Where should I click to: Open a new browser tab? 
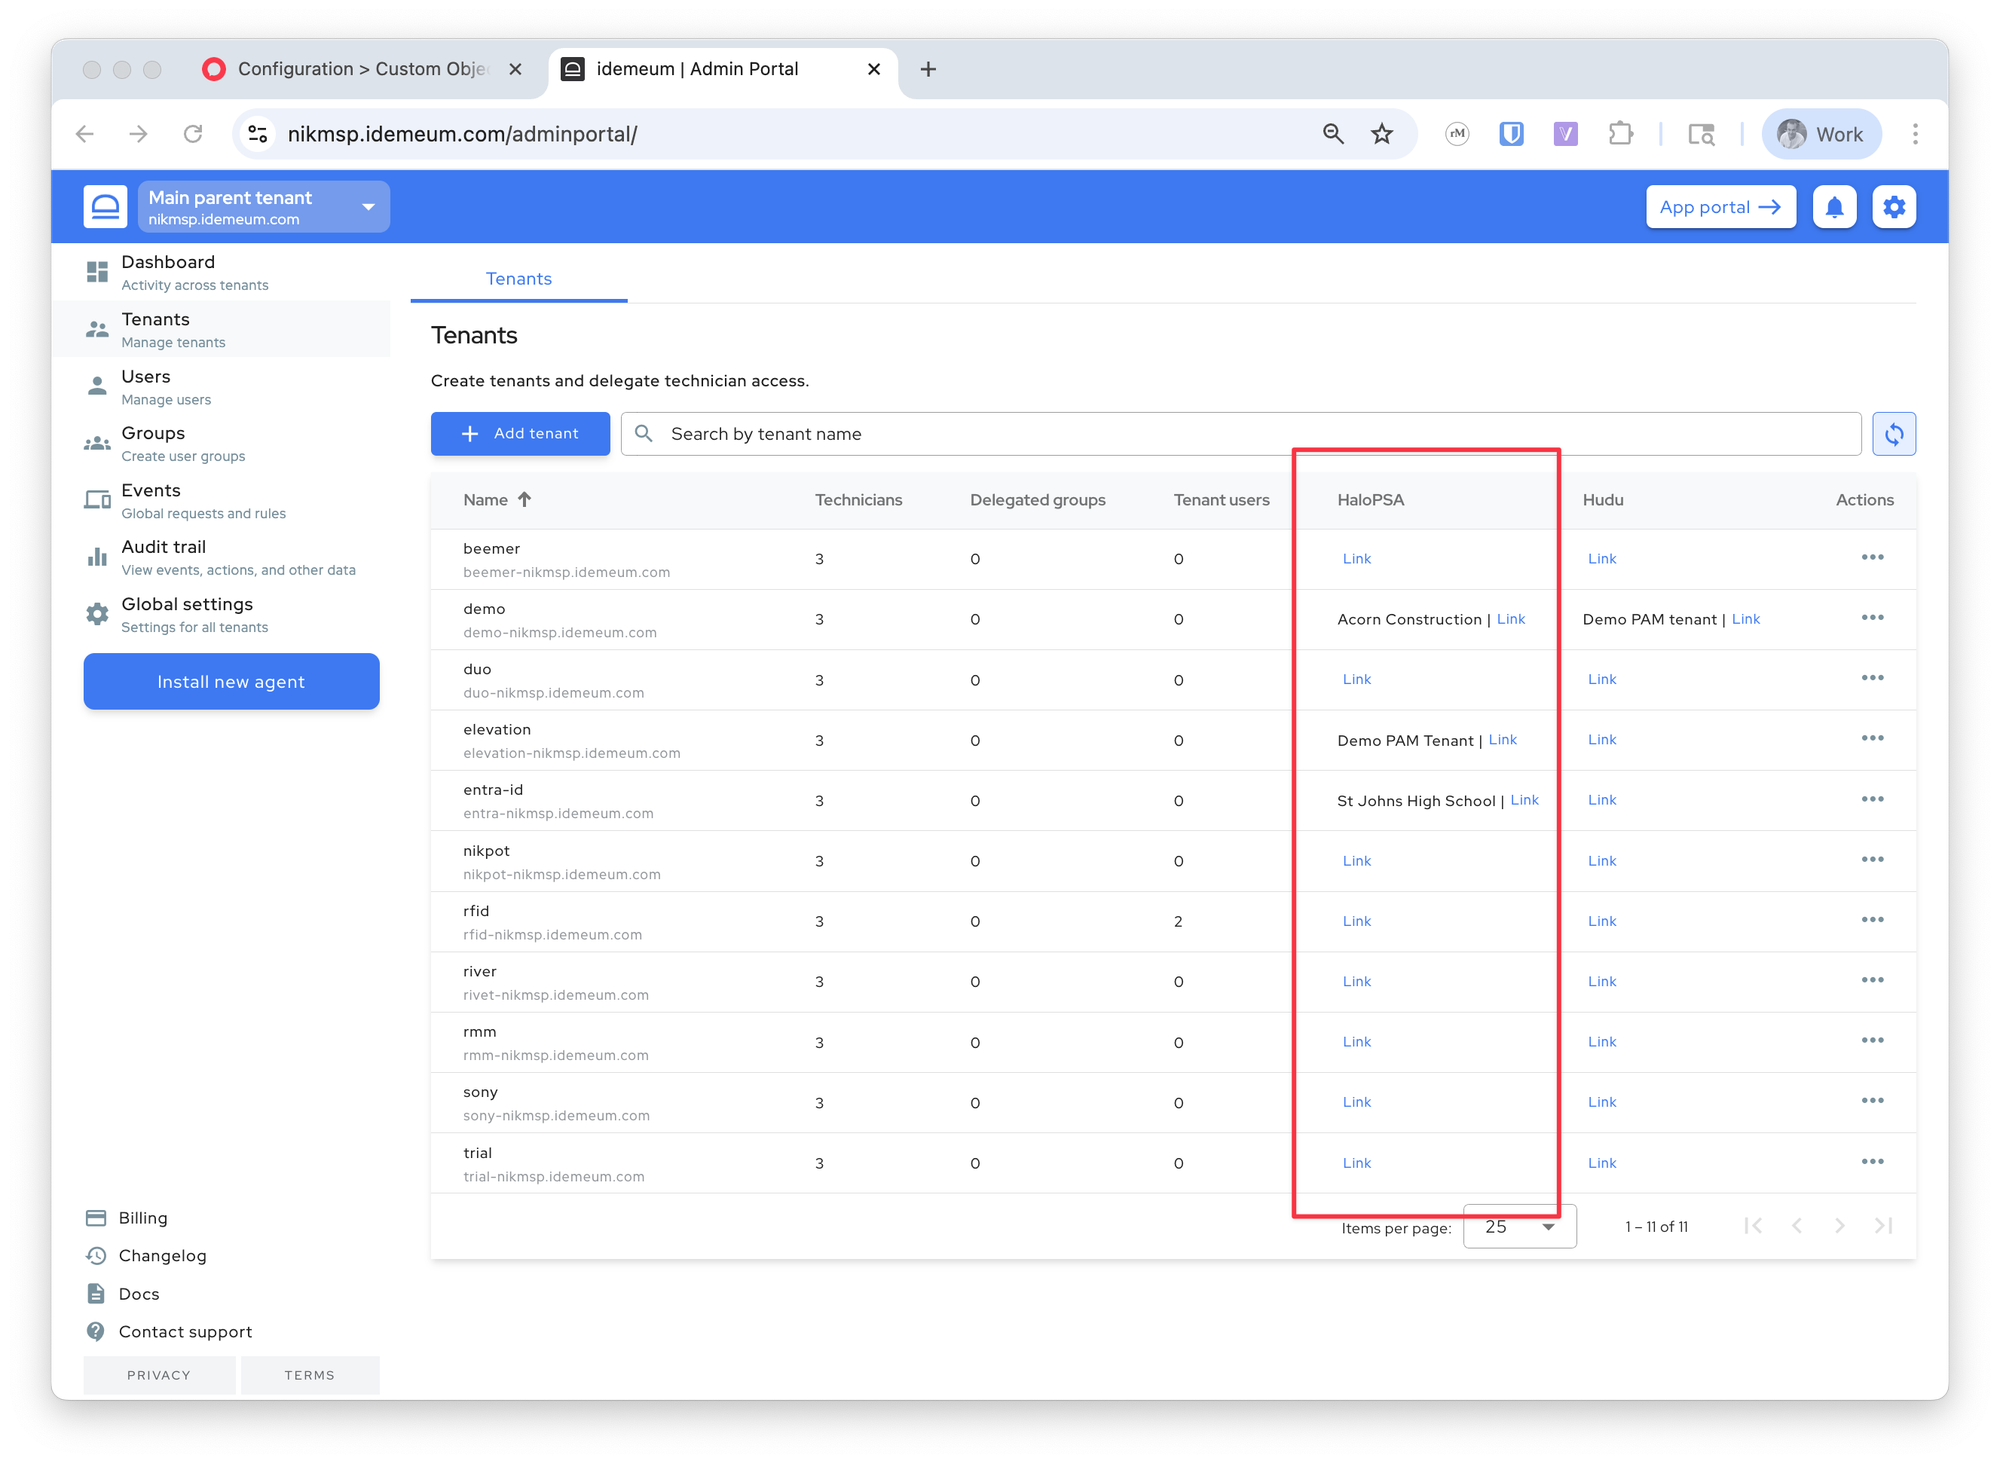coord(928,69)
